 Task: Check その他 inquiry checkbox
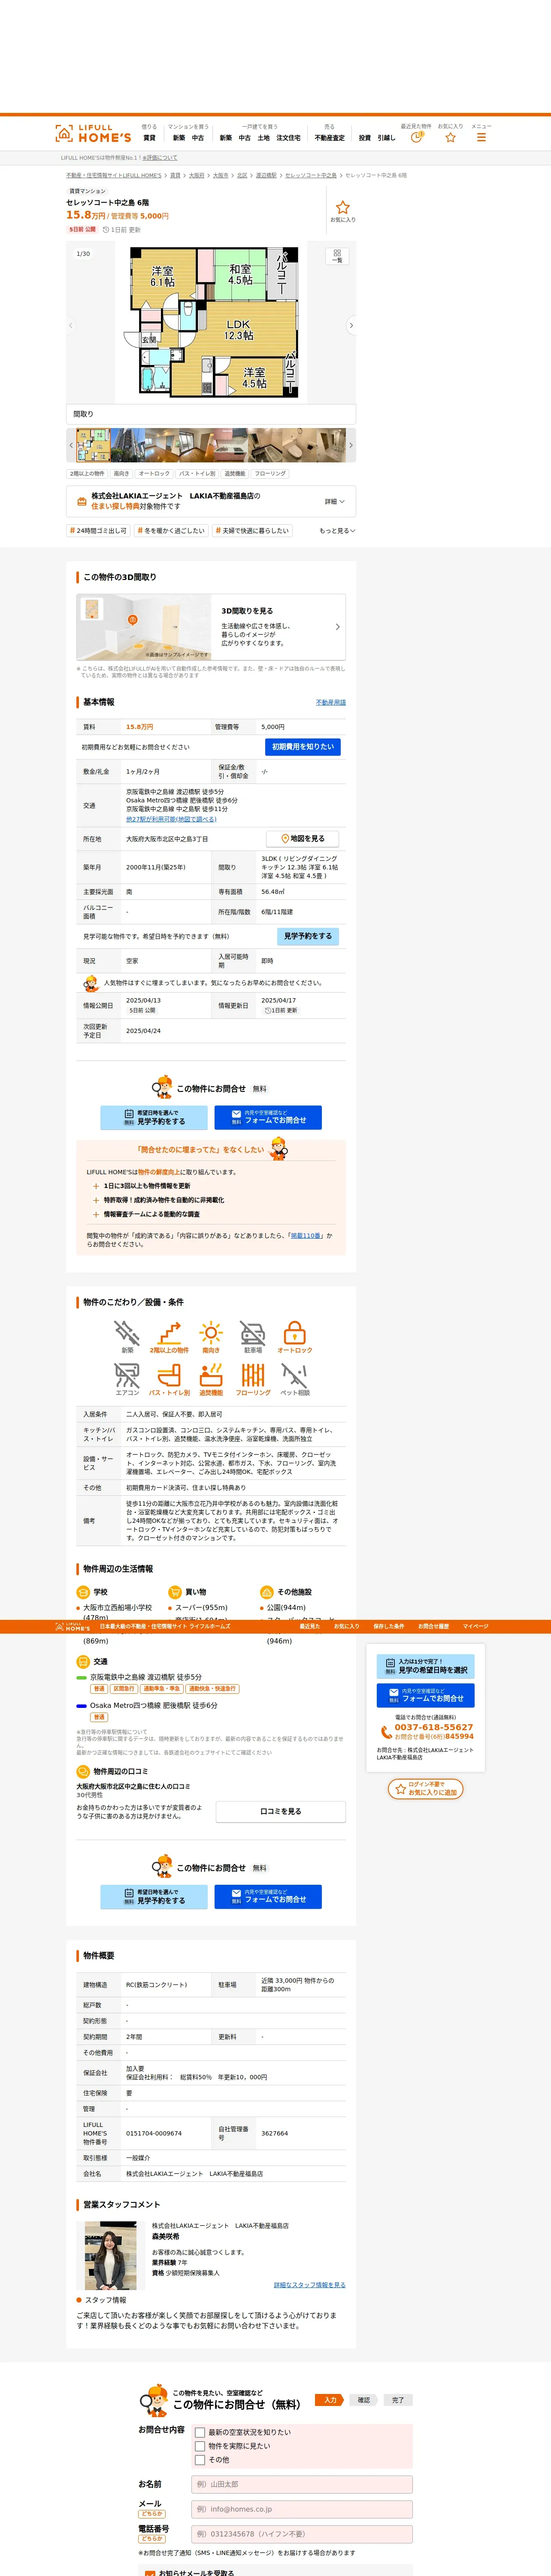200,2460
